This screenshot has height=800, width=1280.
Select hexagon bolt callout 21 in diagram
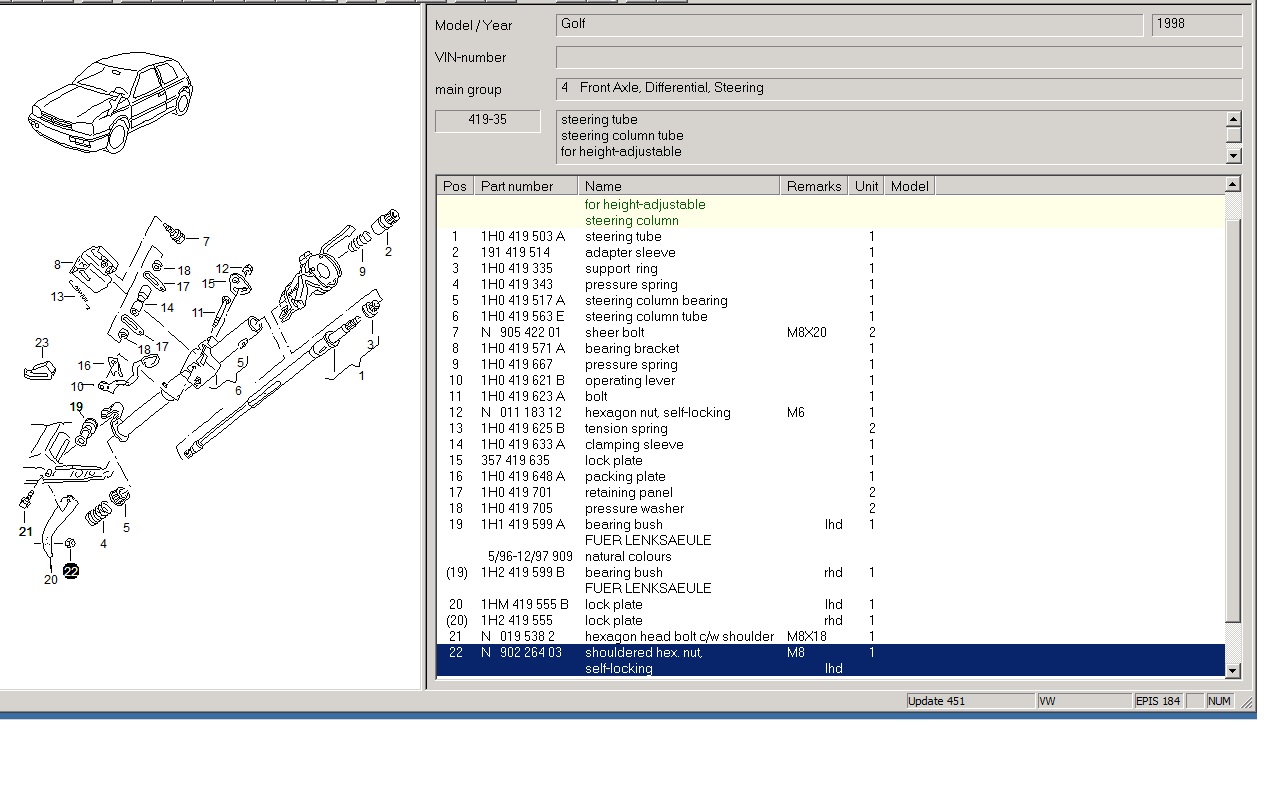26,531
